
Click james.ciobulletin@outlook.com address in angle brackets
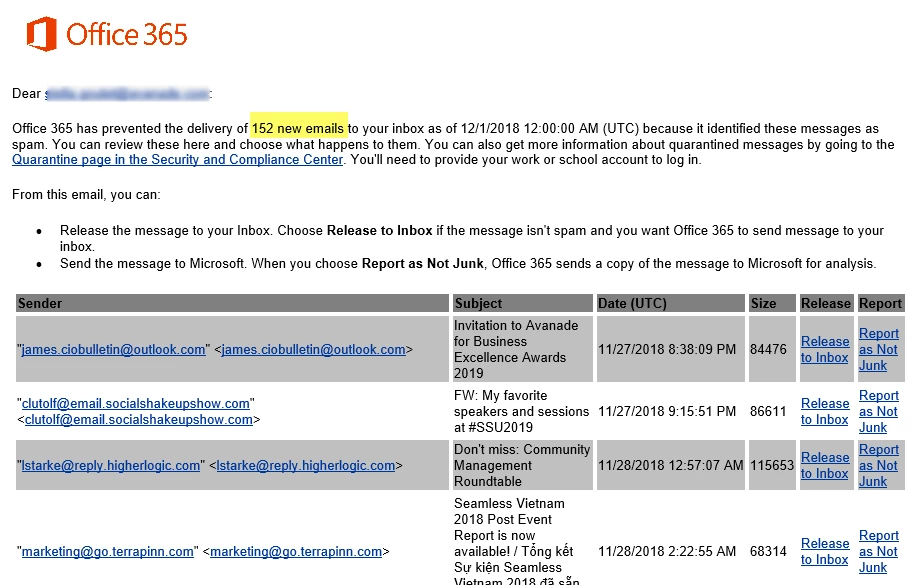(x=313, y=349)
